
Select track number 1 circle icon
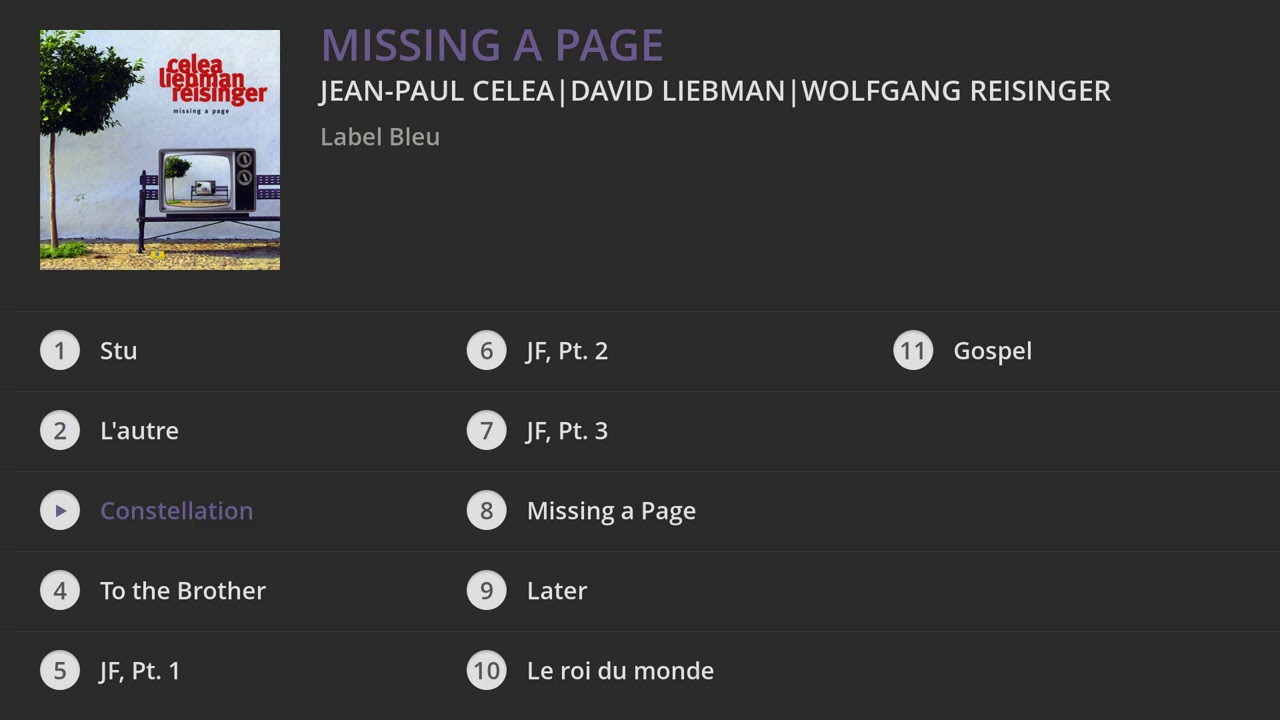(x=60, y=351)
